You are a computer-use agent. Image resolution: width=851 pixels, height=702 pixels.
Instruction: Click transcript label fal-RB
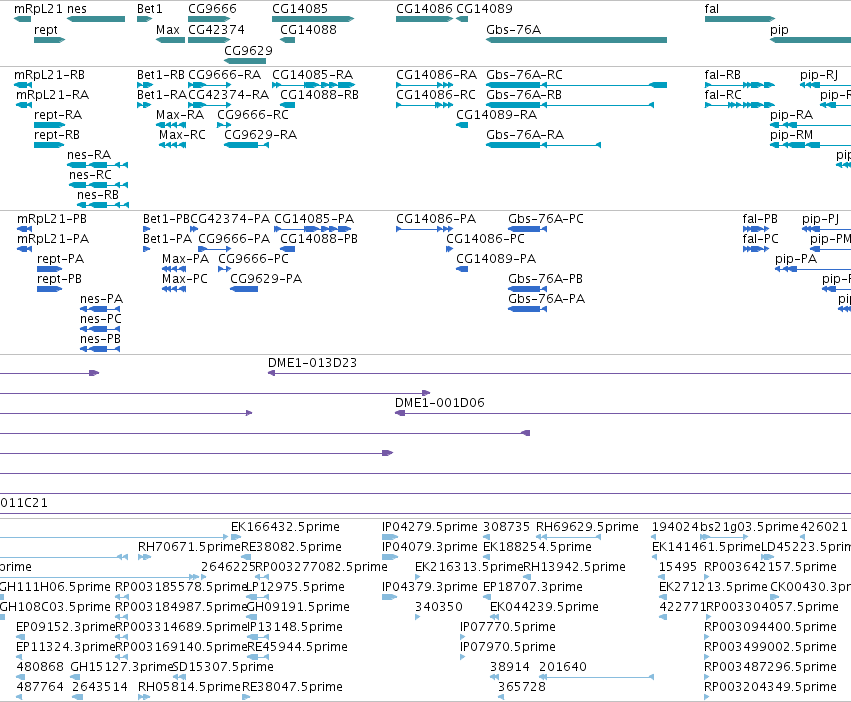(x=722, y=75)
